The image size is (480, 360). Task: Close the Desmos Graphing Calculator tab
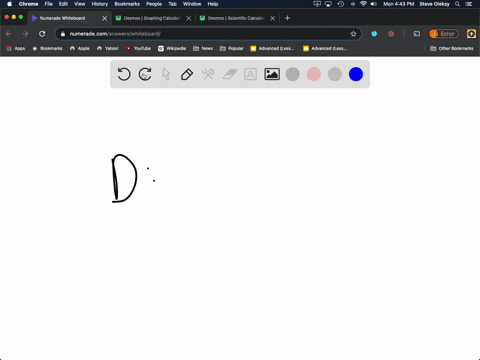189,18
